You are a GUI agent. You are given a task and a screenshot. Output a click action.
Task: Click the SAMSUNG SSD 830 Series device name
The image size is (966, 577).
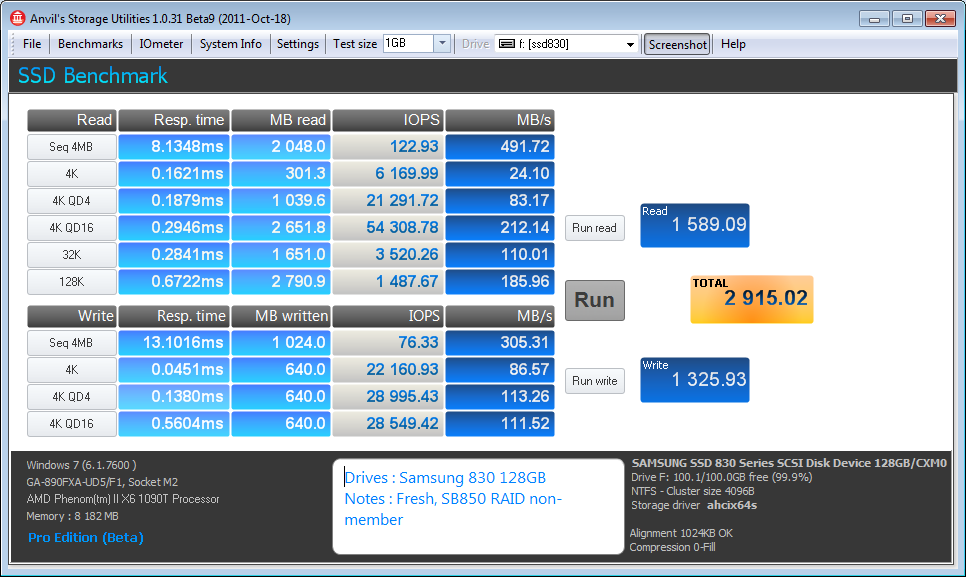pos(789,463)
